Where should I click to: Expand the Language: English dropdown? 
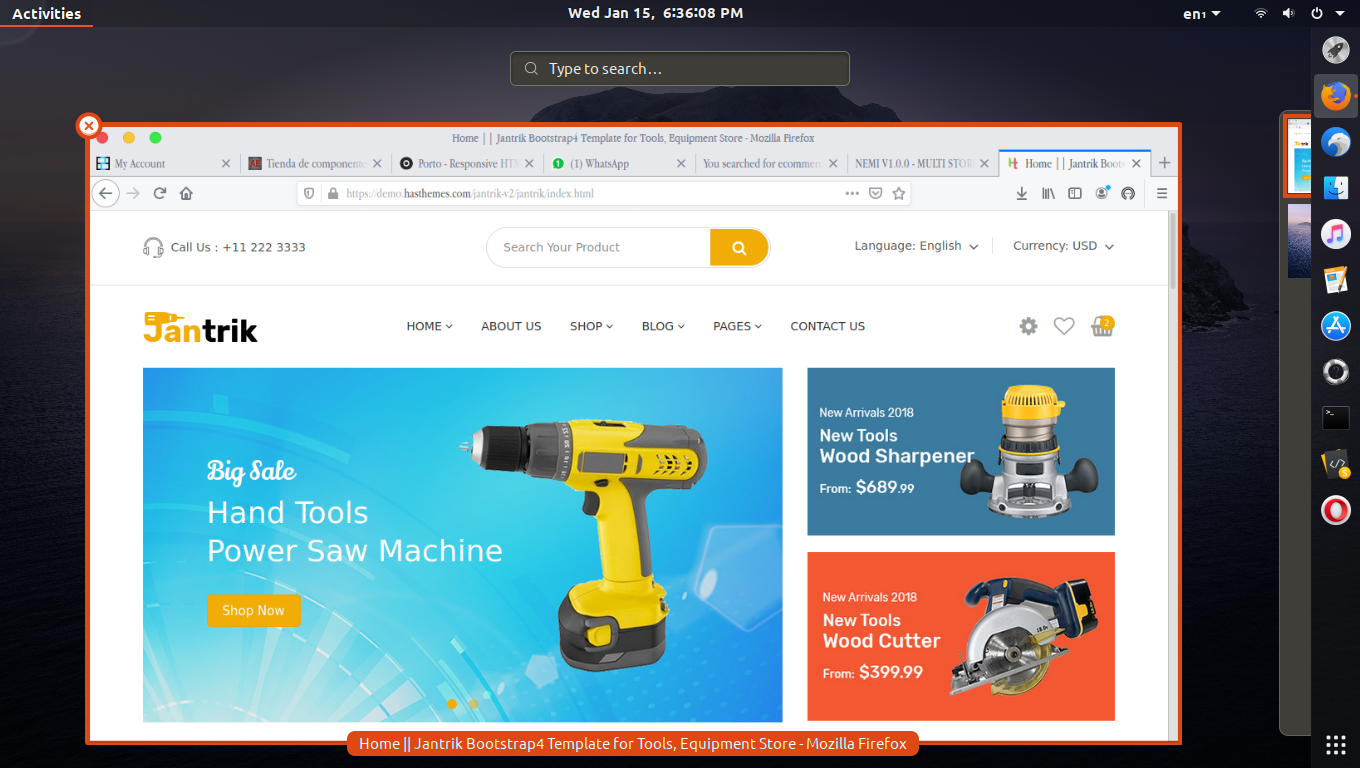pyautogui.click(x=916, y=246)
